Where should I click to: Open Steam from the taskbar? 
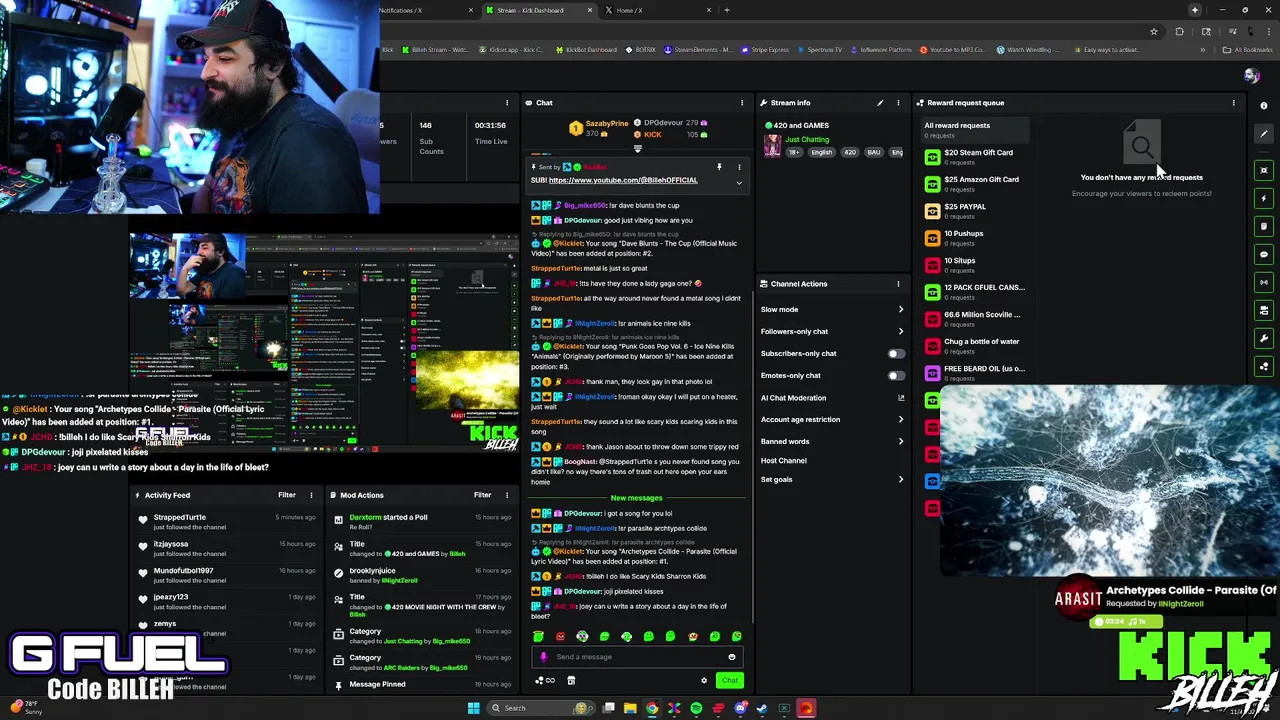(x=762, y=708)
